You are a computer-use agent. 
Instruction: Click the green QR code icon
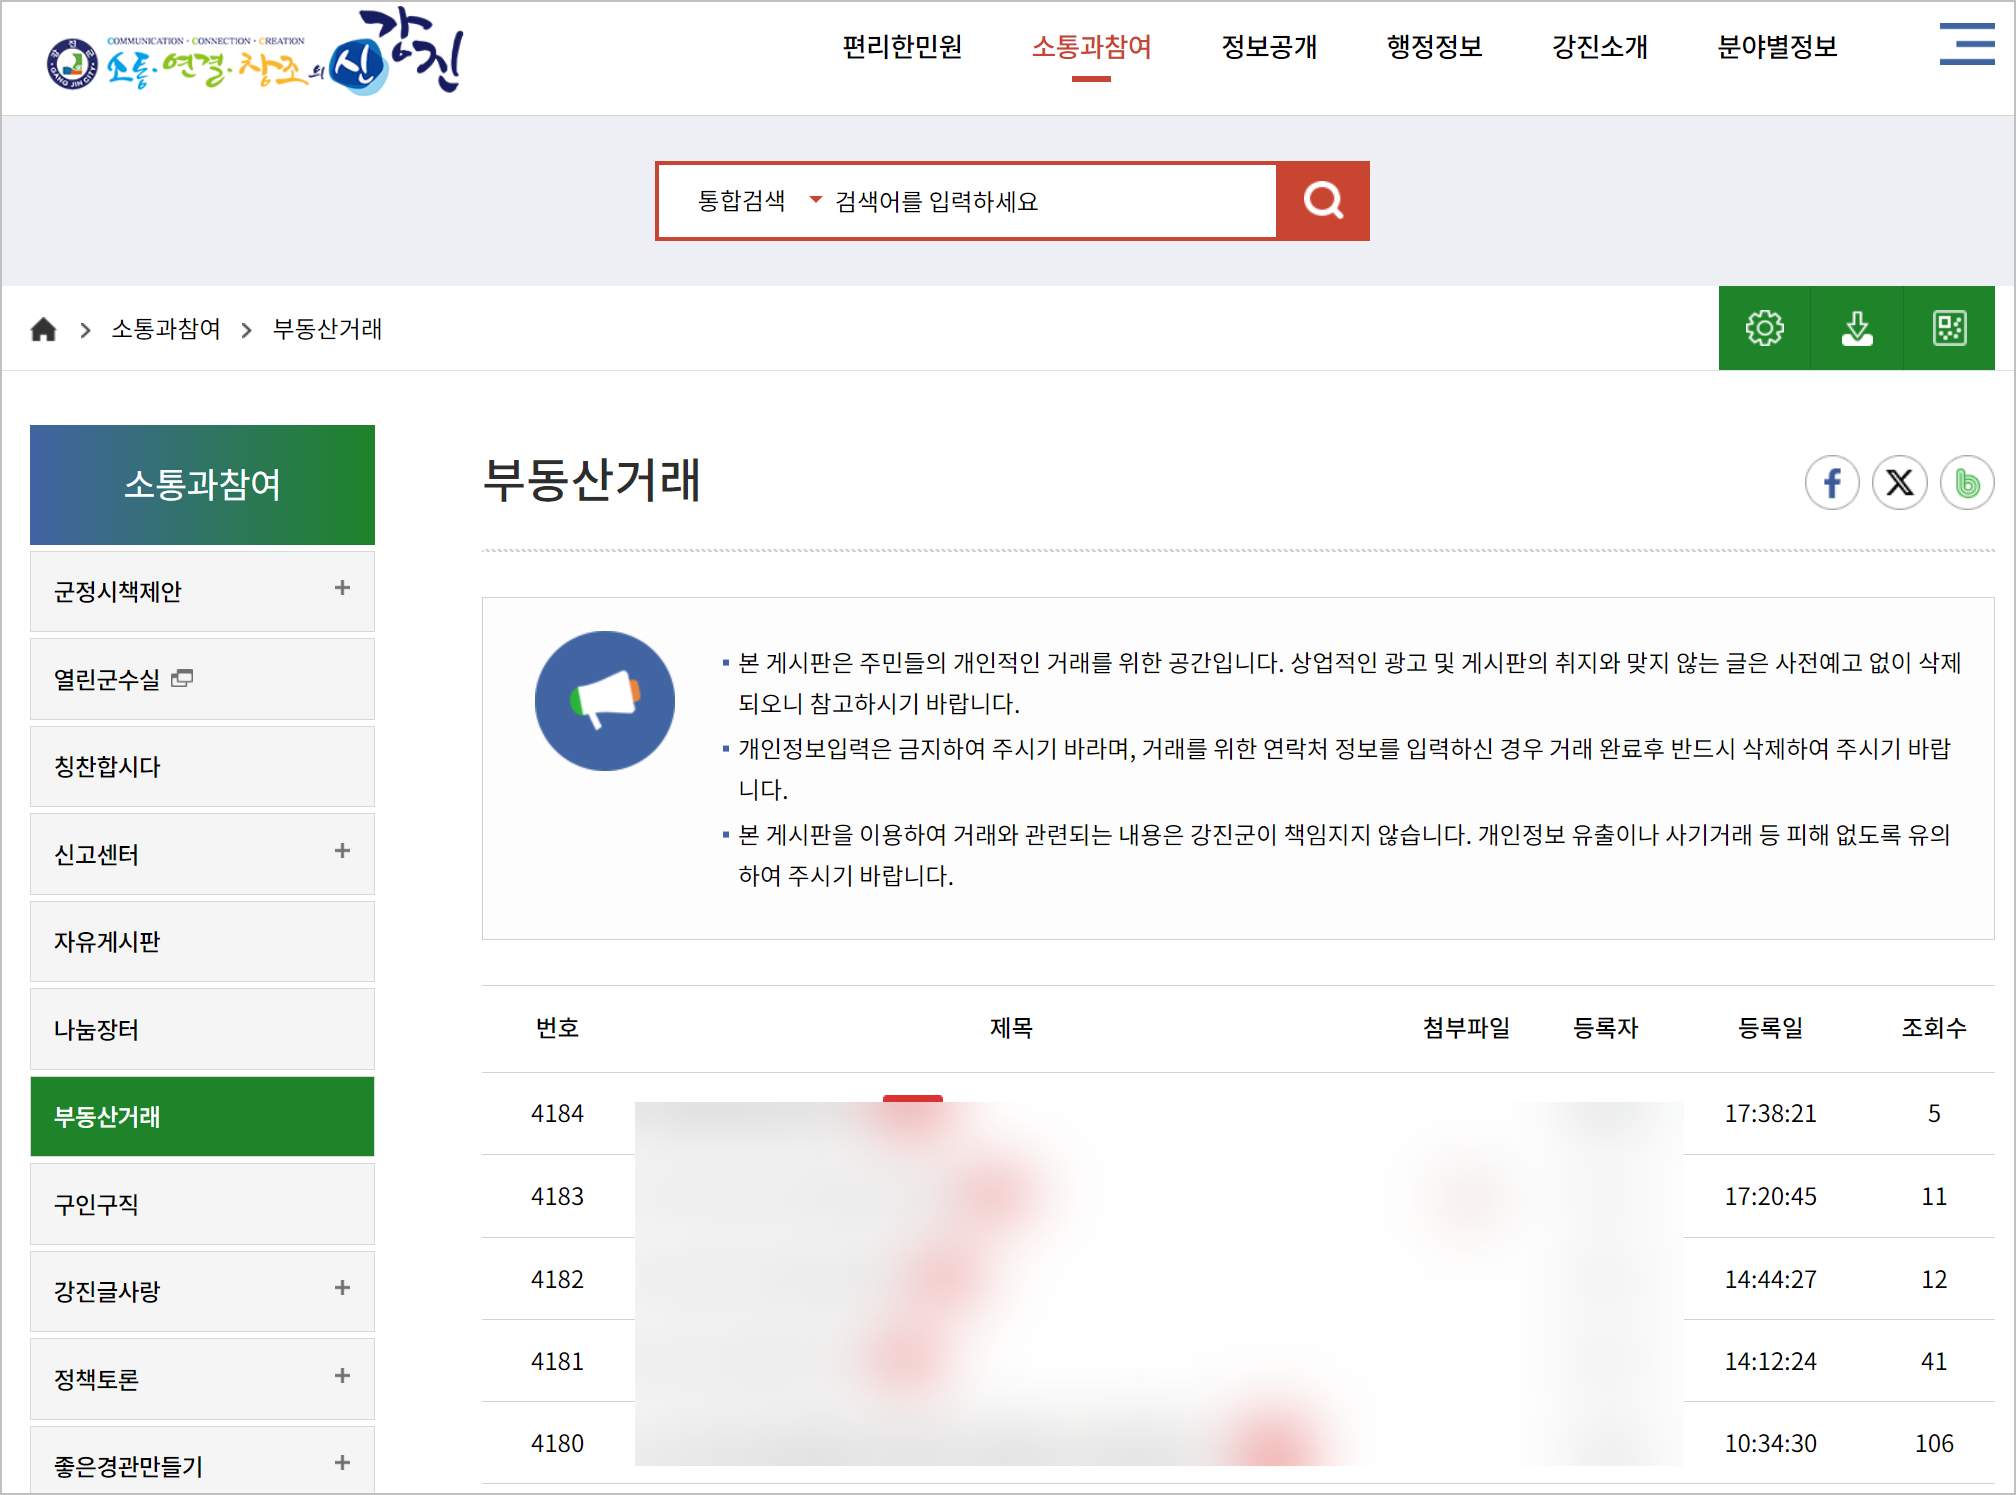pyautogui.click(x=1948, y=329)
